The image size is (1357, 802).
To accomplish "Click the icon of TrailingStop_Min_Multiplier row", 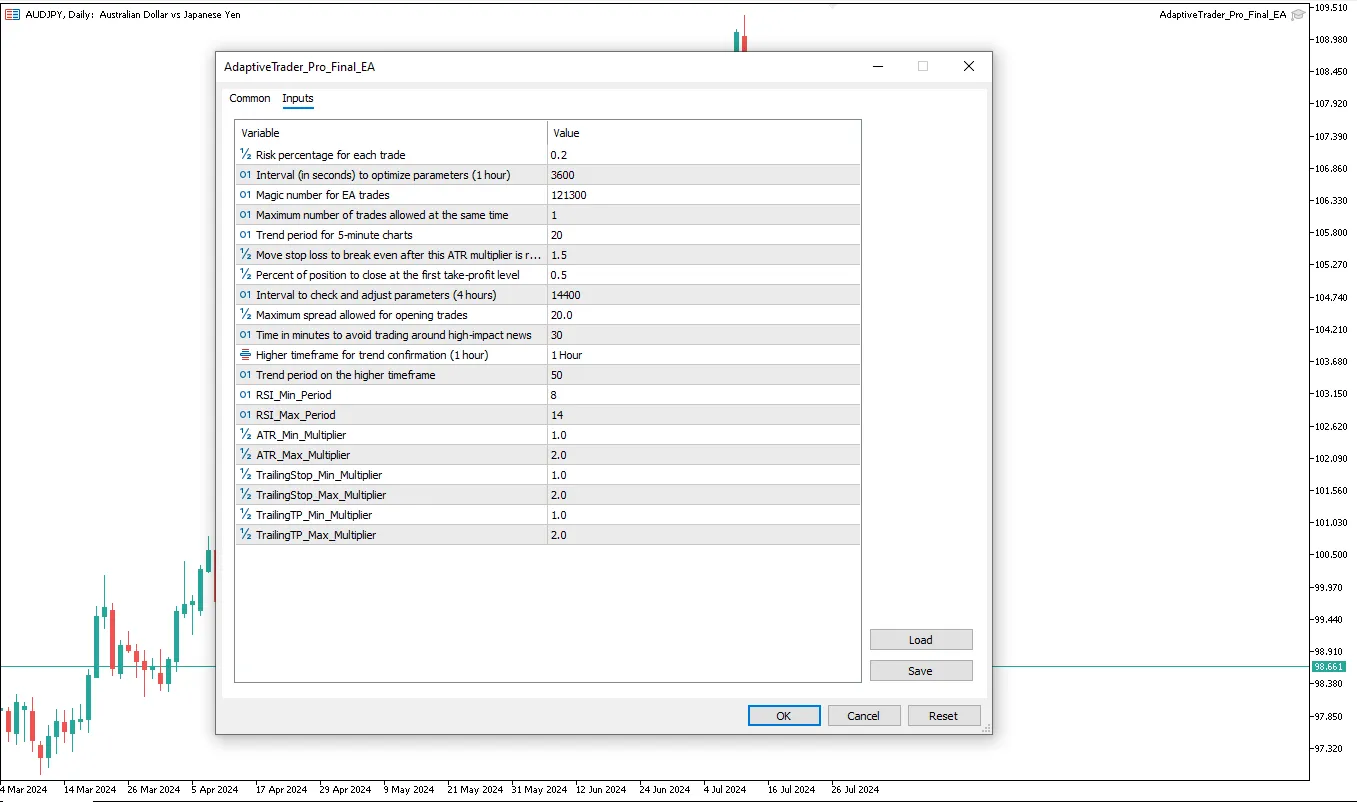I will click(x=246, y=475).
